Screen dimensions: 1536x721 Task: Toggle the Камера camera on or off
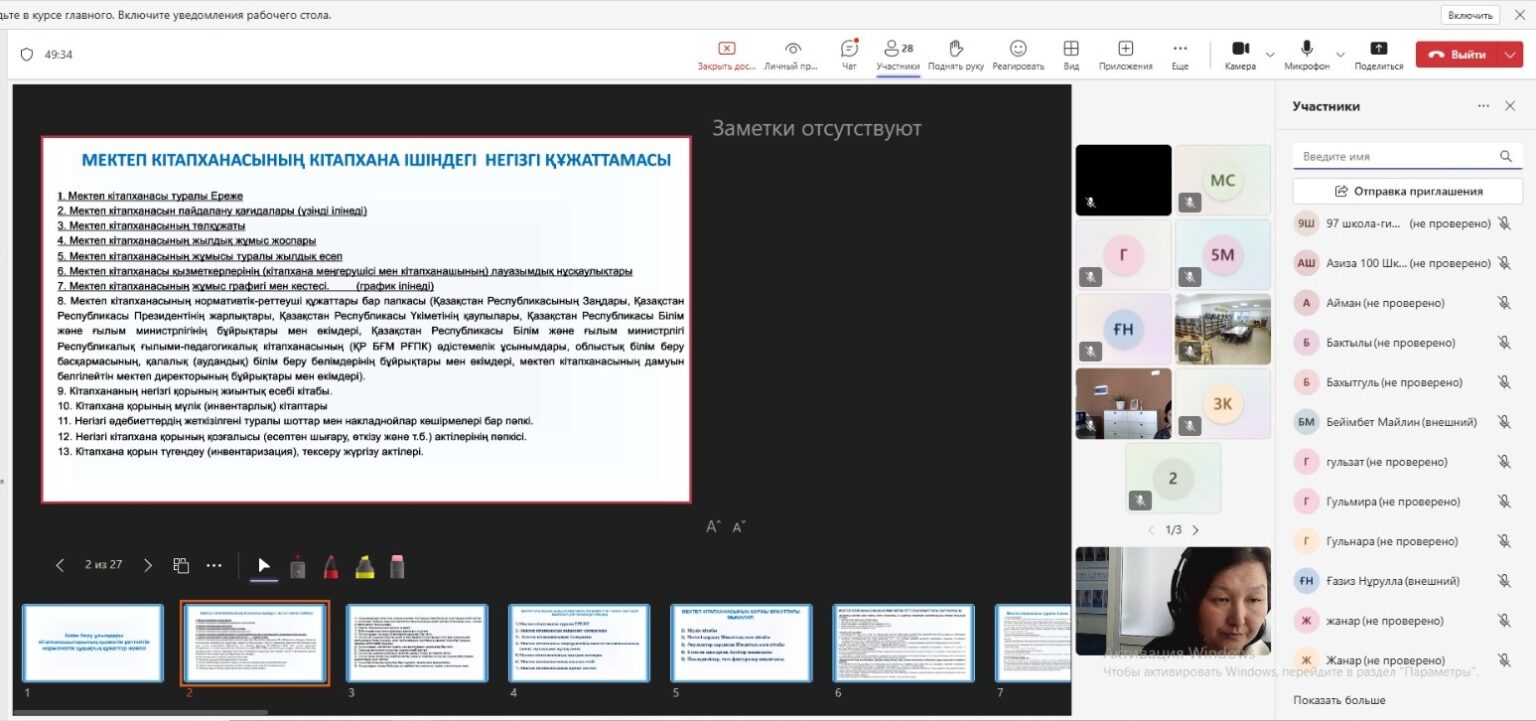[1240, 54]
